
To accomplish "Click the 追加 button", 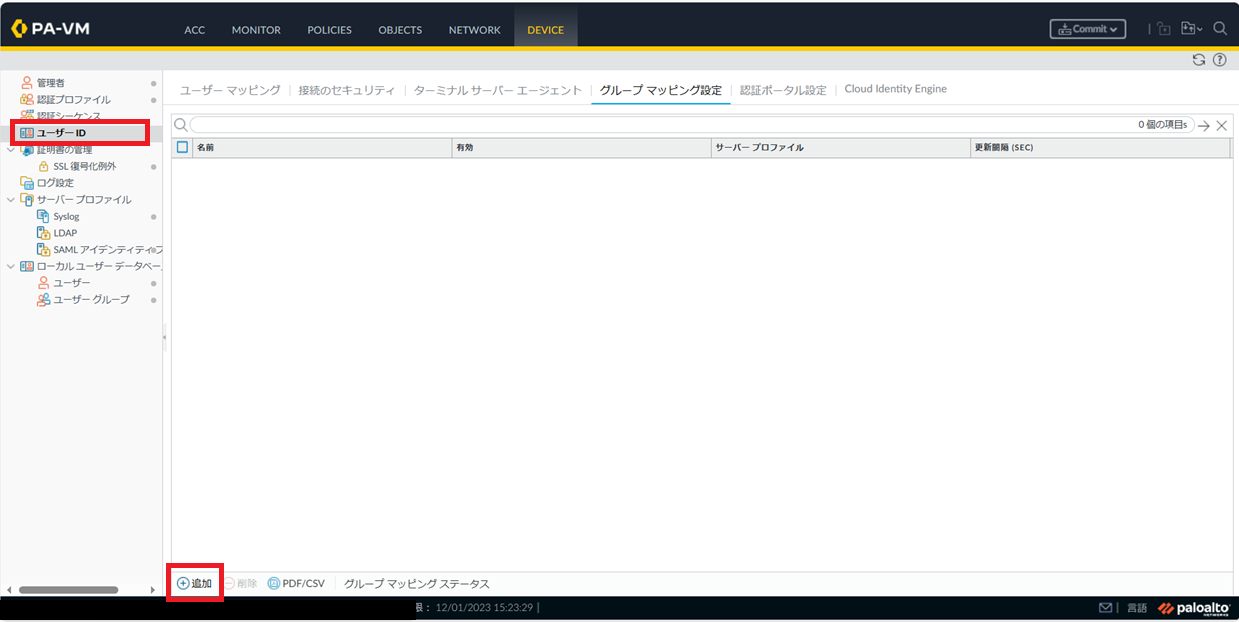I will [x=195, y=583].
